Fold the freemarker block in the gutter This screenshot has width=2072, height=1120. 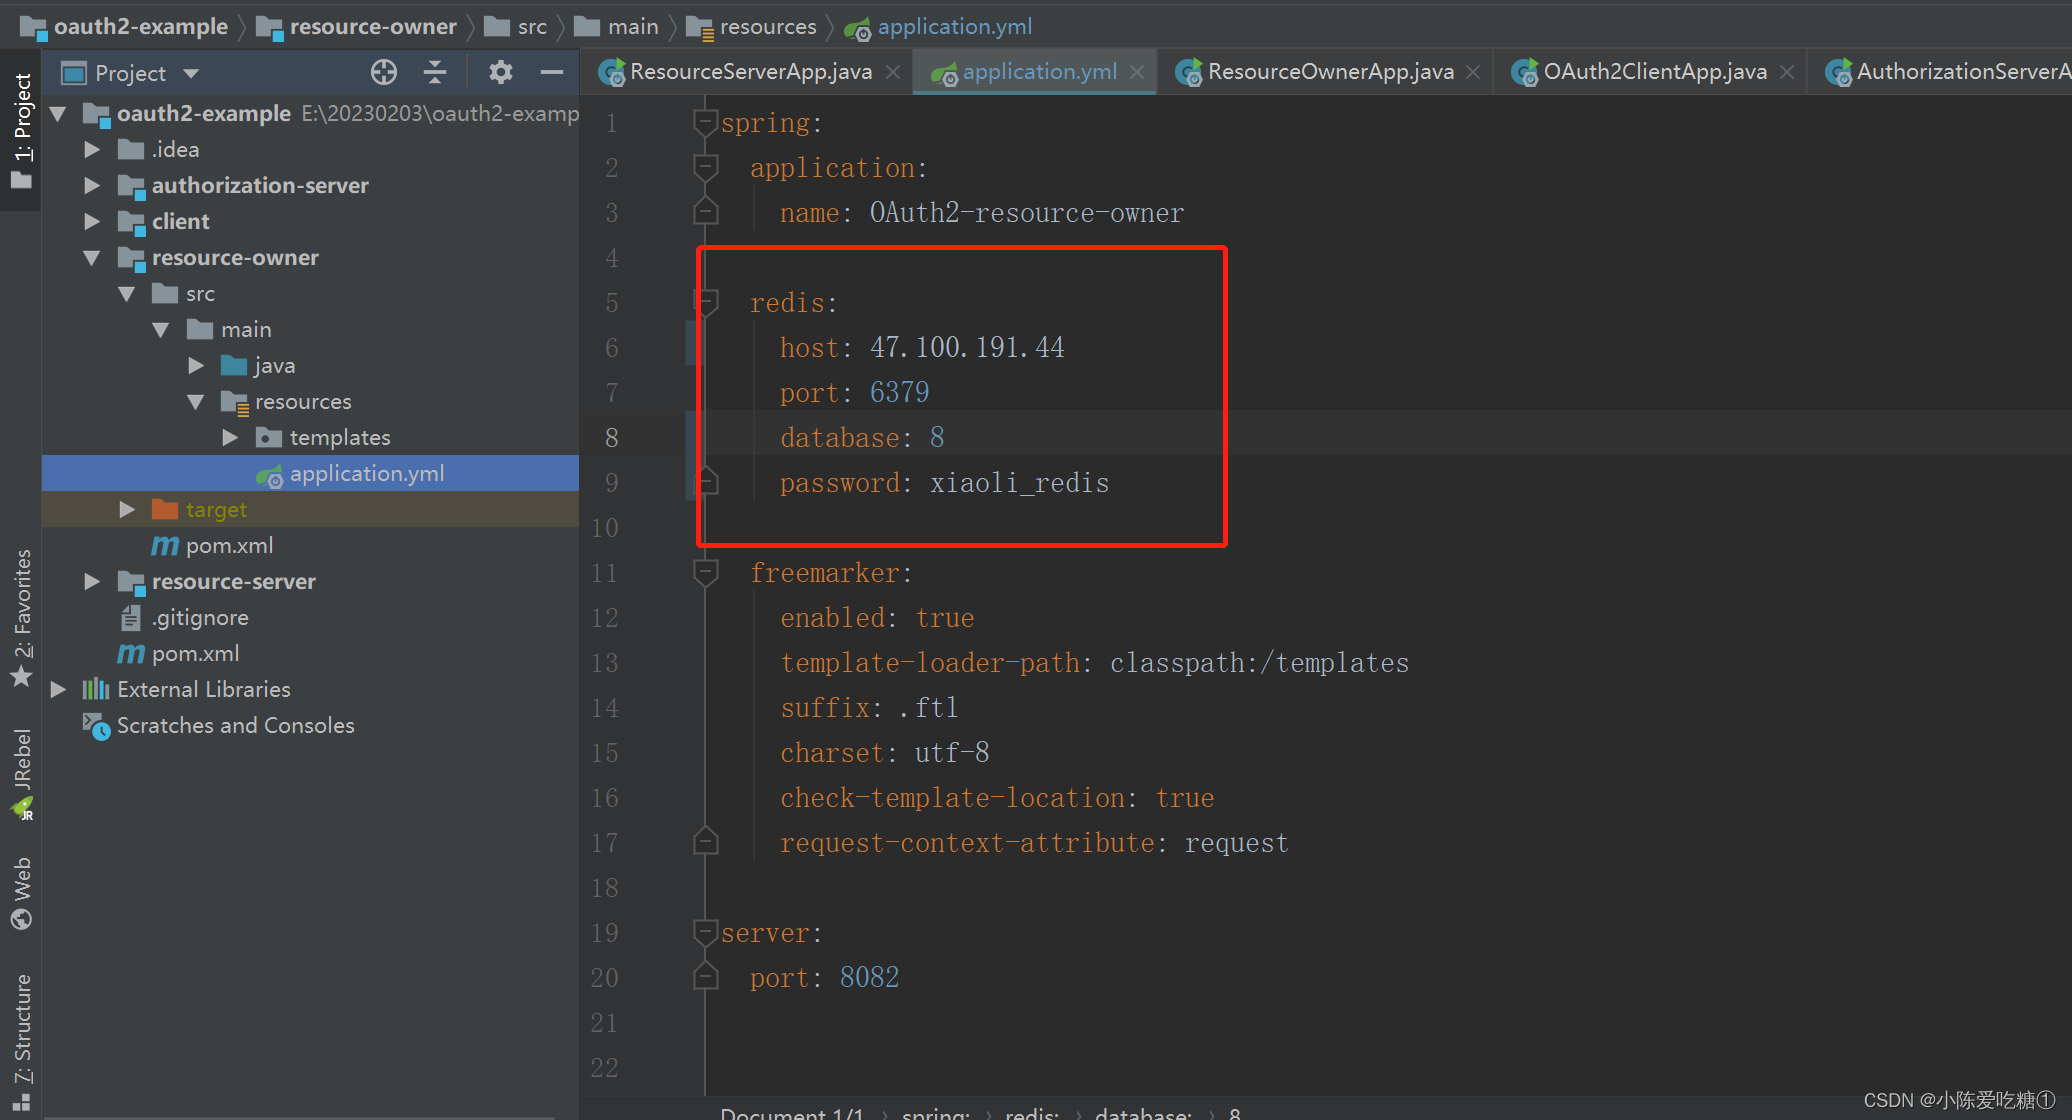(706, 572)
